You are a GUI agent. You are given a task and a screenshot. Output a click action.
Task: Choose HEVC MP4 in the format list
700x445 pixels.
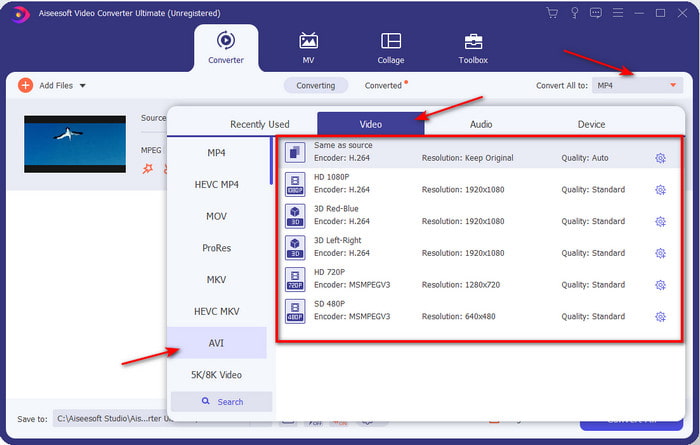[x=217, y=184]
